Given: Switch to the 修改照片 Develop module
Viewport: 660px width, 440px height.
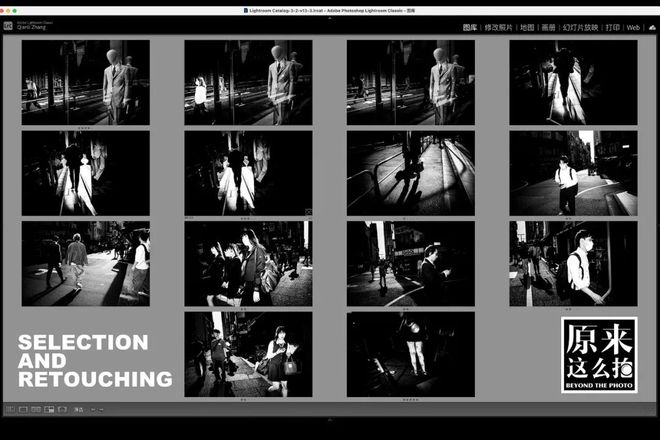Looking at the screenshot, I should (498, 27).
